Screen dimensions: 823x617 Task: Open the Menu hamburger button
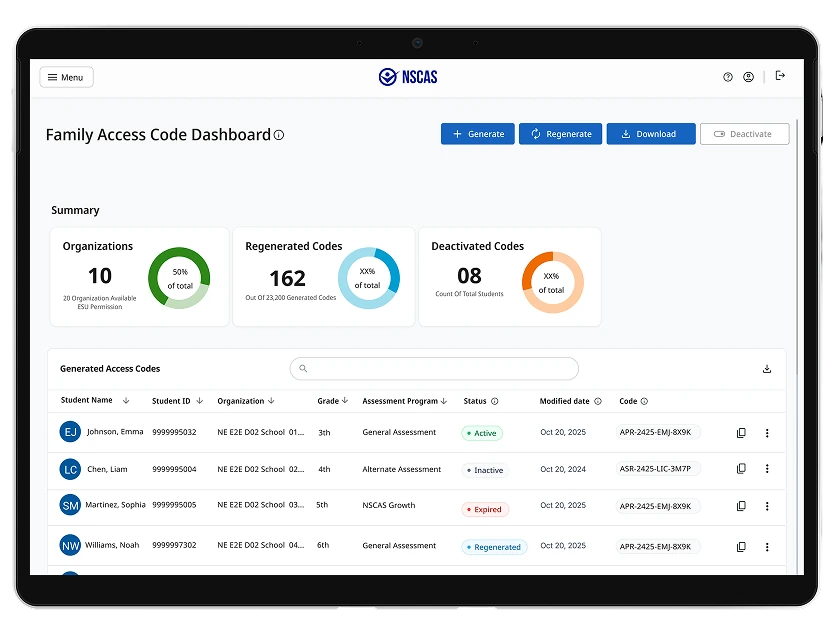point(67,77)
